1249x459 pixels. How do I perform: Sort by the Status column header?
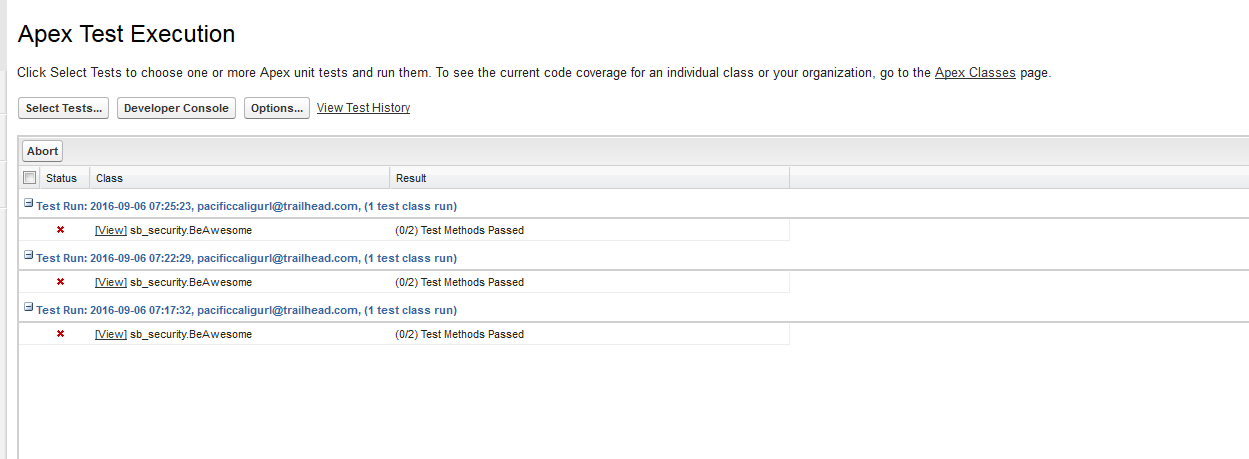click(x=61, y=178)
